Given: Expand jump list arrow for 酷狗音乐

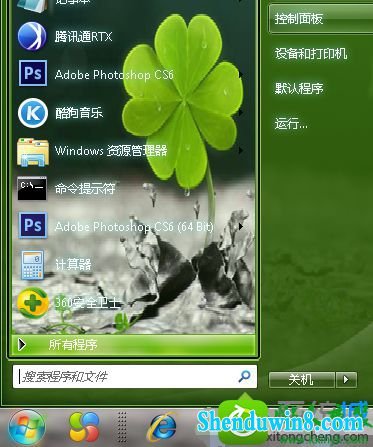Looking at the screenshot, I should [240, 112].
